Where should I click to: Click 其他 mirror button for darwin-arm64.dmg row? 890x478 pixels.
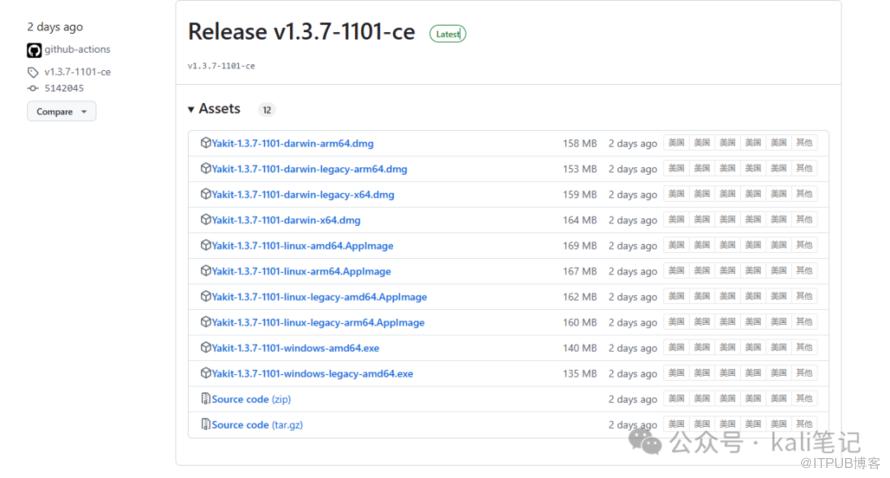804,143
